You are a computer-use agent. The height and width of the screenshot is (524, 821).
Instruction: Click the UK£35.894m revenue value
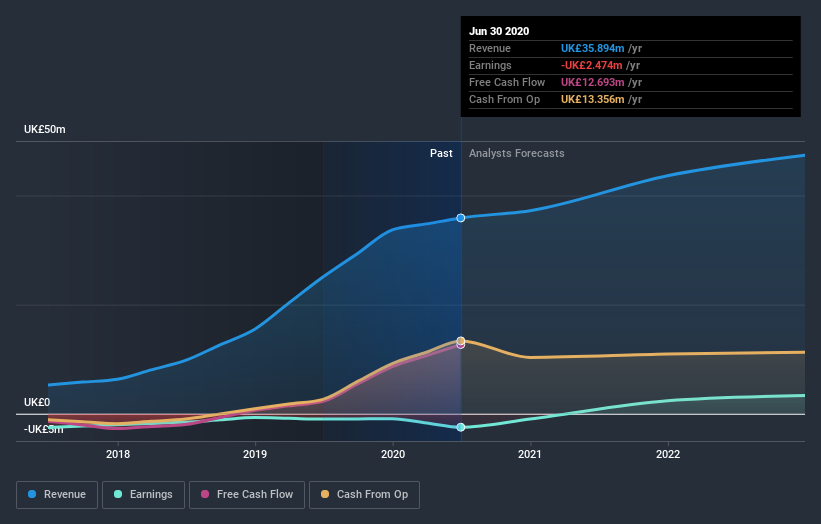(x=593, y=48)
